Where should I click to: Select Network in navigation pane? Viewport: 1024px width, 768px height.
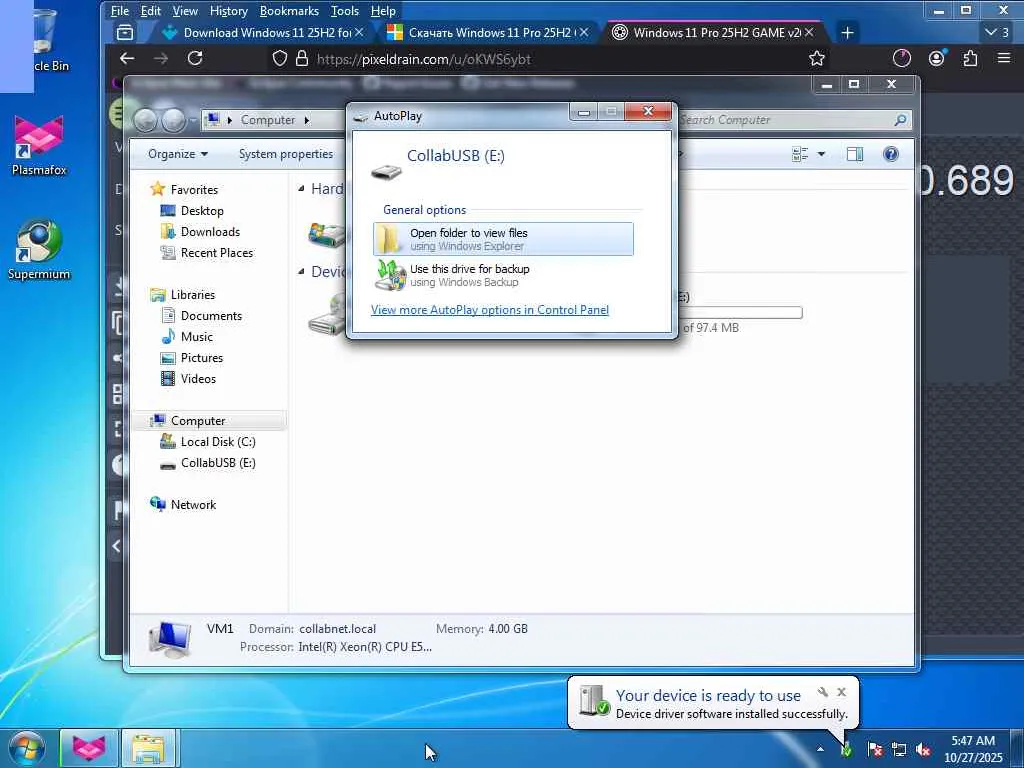tap(193, 504)
